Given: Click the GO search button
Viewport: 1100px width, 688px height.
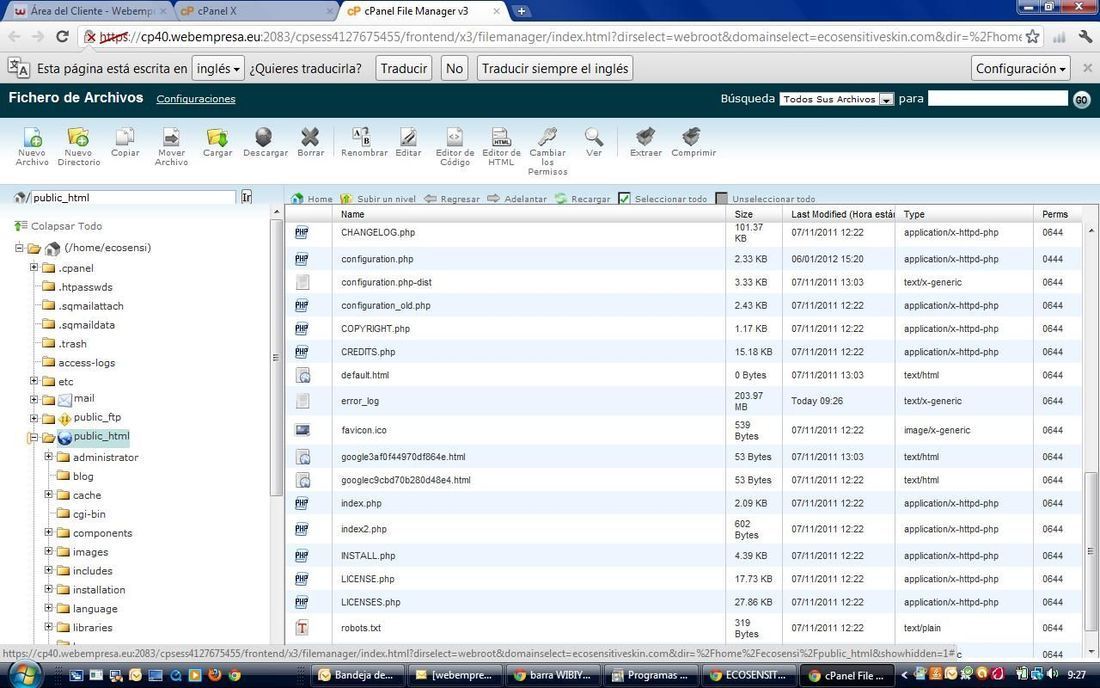Looking at the screenshot, I should 1081,100.
